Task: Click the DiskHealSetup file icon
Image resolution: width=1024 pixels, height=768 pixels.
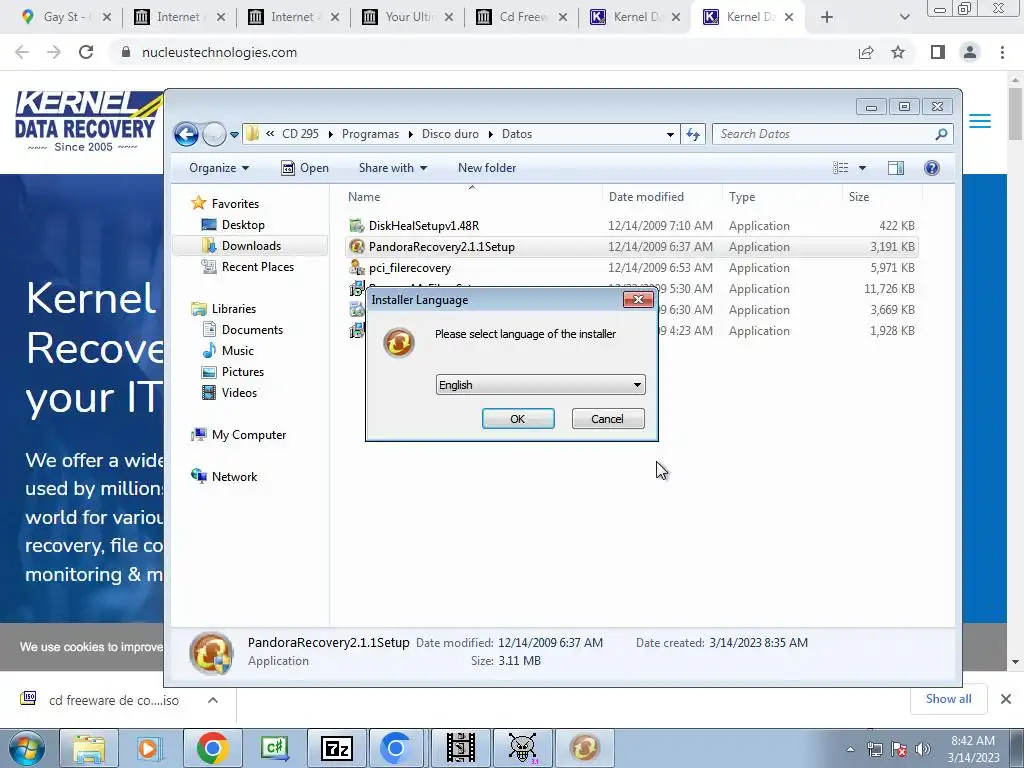Action: [357, 226]
